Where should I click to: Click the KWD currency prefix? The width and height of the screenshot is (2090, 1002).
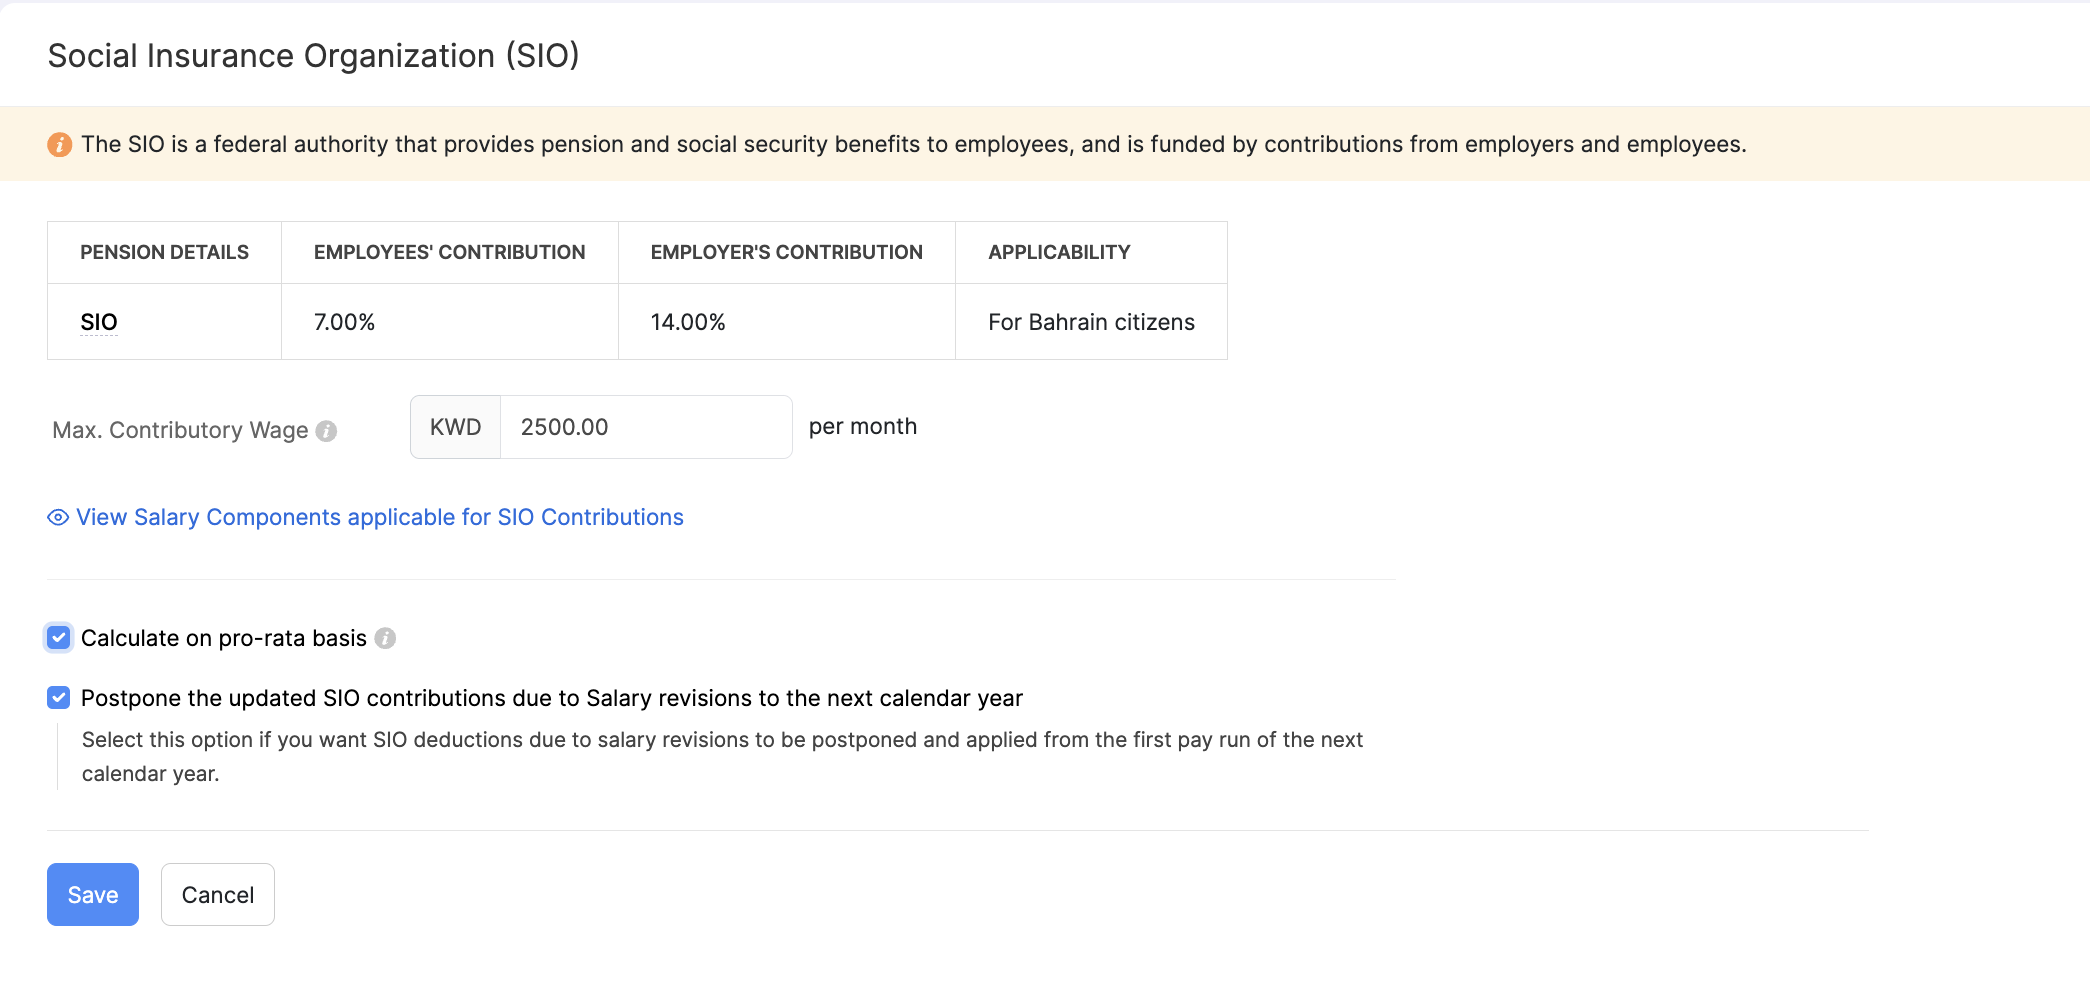455,427
